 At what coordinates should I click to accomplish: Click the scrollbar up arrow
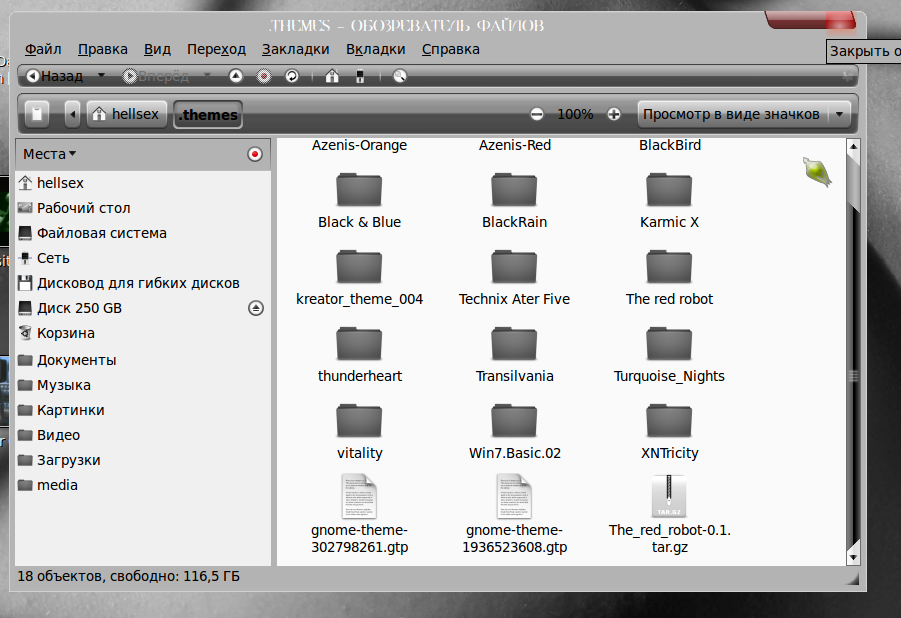click(x=853, y=147)
